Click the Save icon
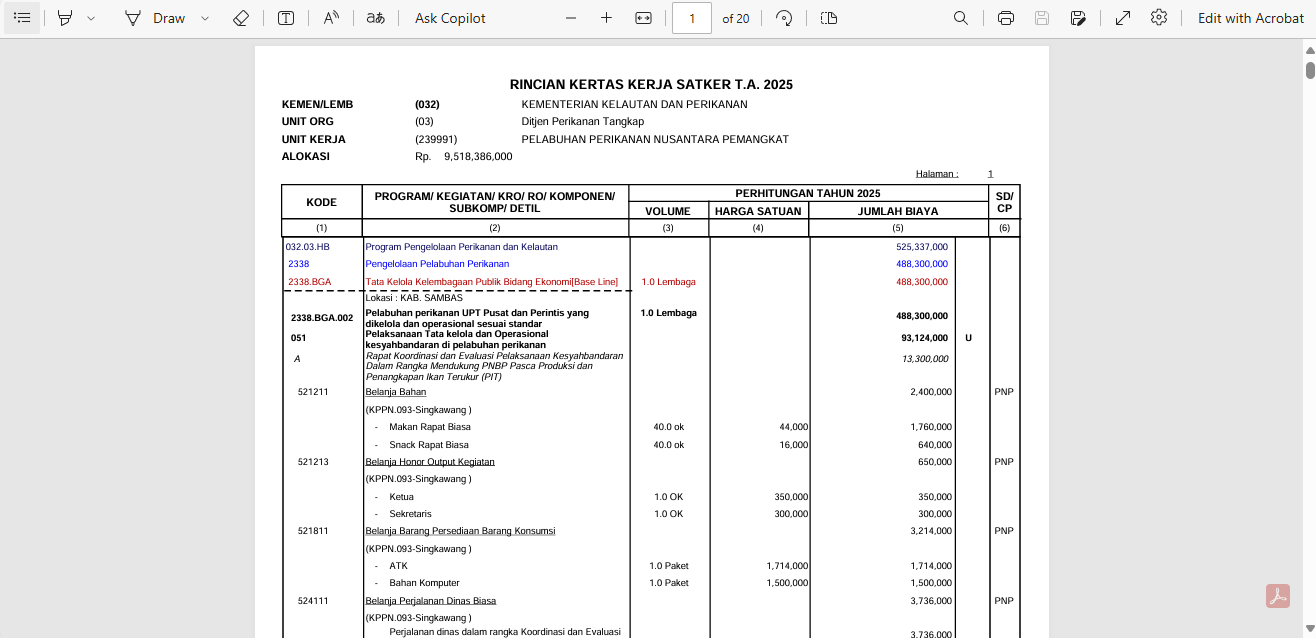The height and width of the screenshot is (638, 1316). (1042, 18)
